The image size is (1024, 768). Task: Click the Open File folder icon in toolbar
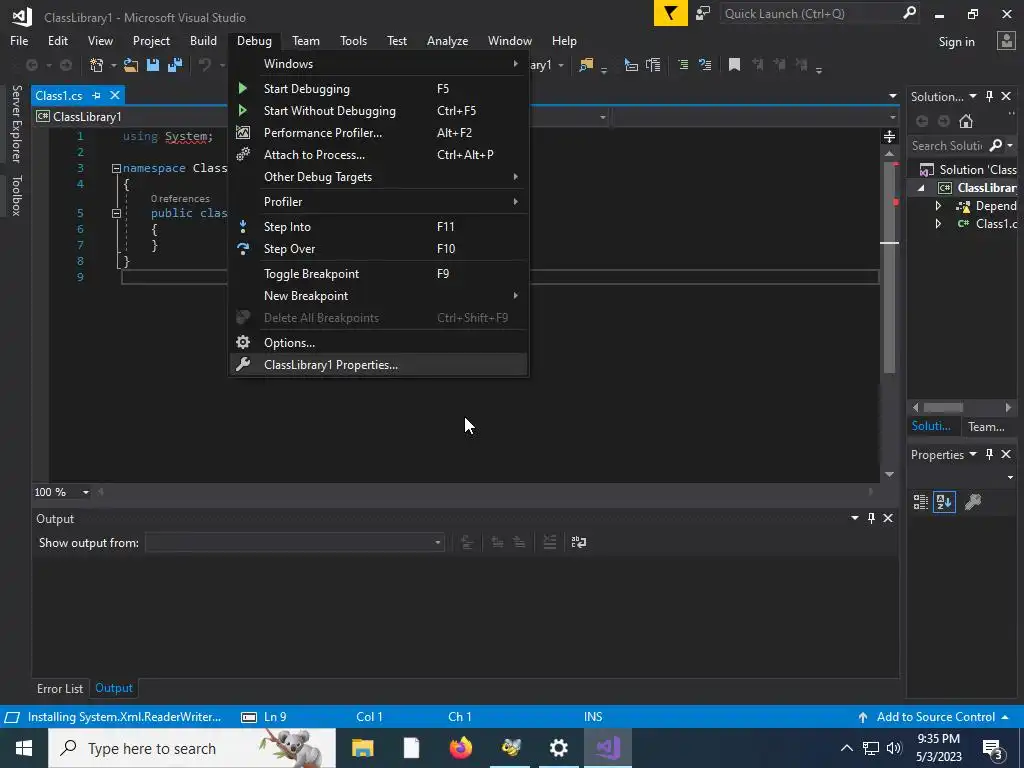pos(131,65)
